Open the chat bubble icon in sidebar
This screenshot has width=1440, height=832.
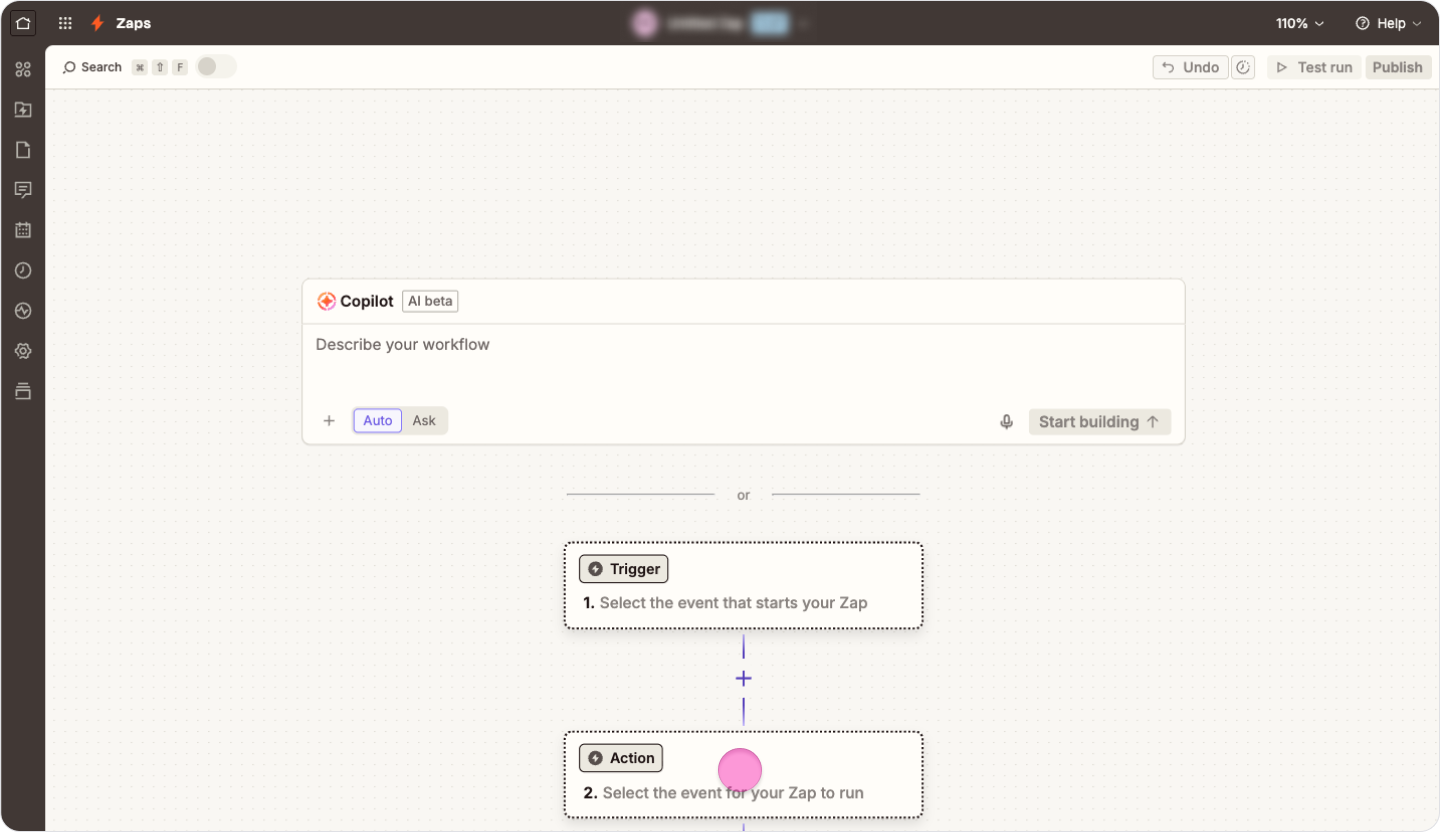(x=23, y=190)
